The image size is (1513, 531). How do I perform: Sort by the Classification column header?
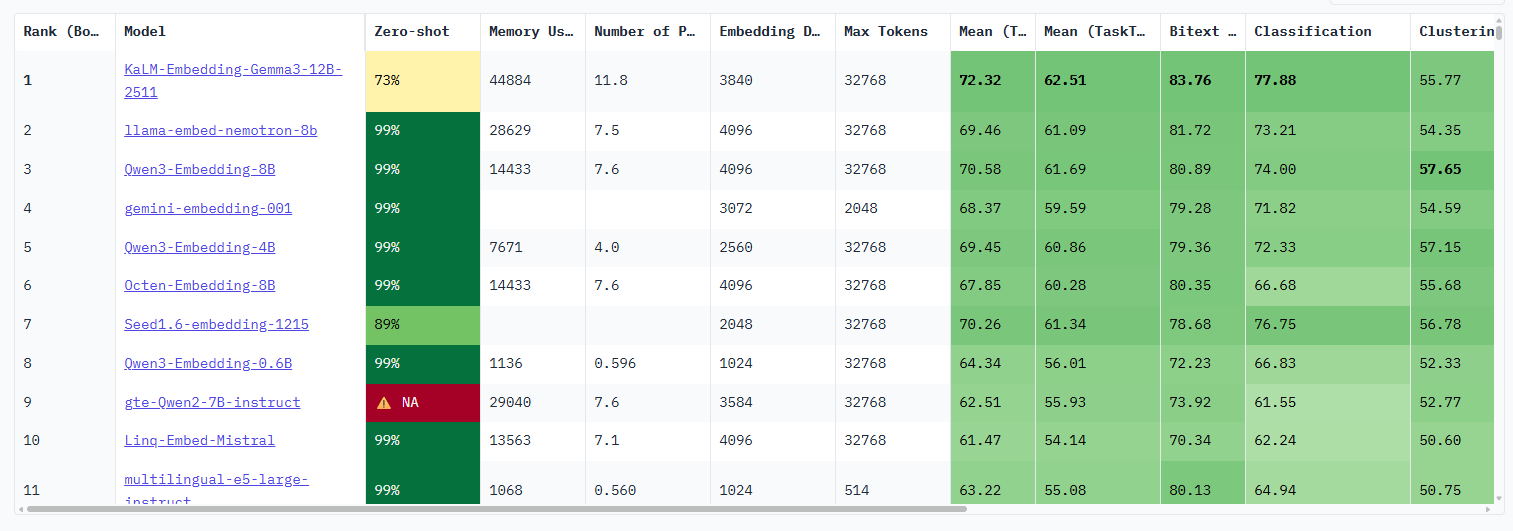pyautogui.click(x=1328, y=32)
